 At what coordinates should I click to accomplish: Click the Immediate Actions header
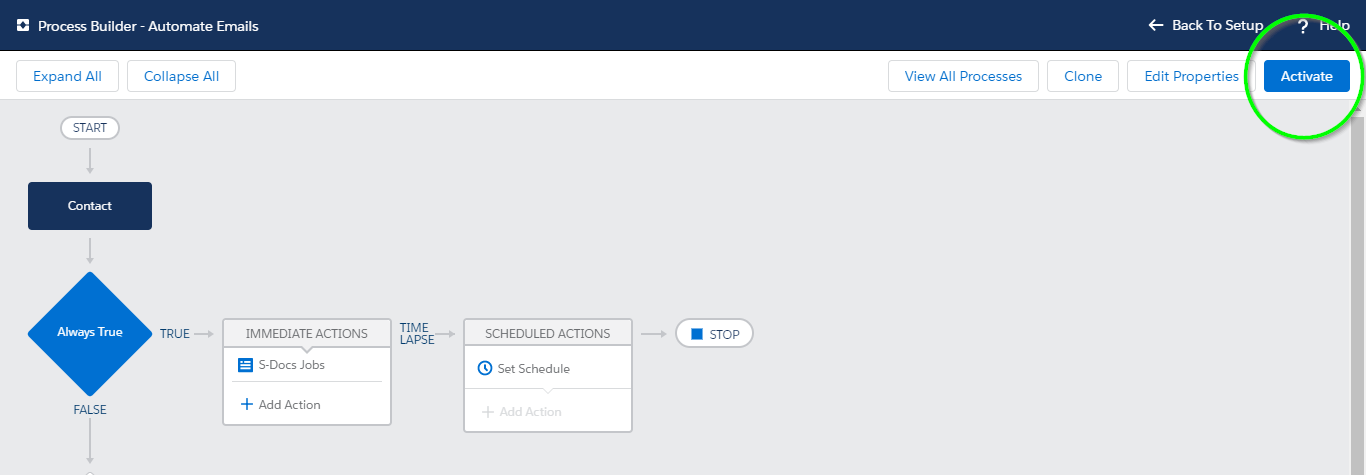pyautogui.click(x=307, y=333)
